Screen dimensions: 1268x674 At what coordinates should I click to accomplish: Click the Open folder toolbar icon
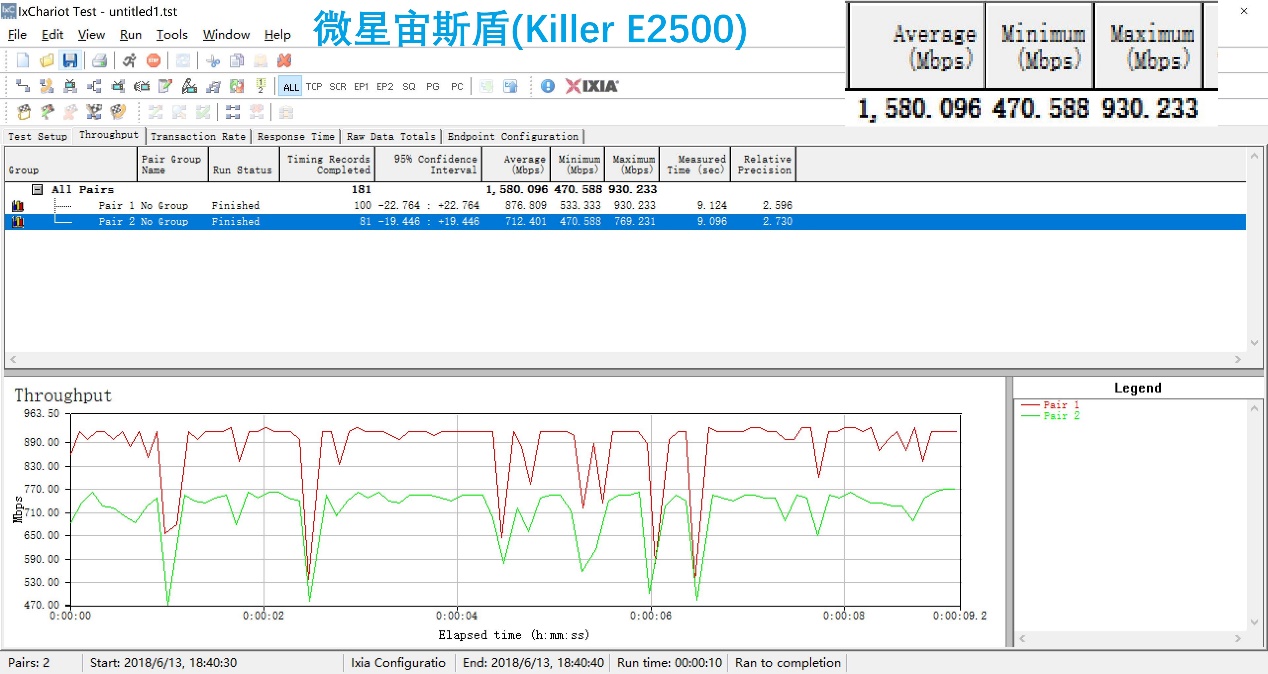47,60
